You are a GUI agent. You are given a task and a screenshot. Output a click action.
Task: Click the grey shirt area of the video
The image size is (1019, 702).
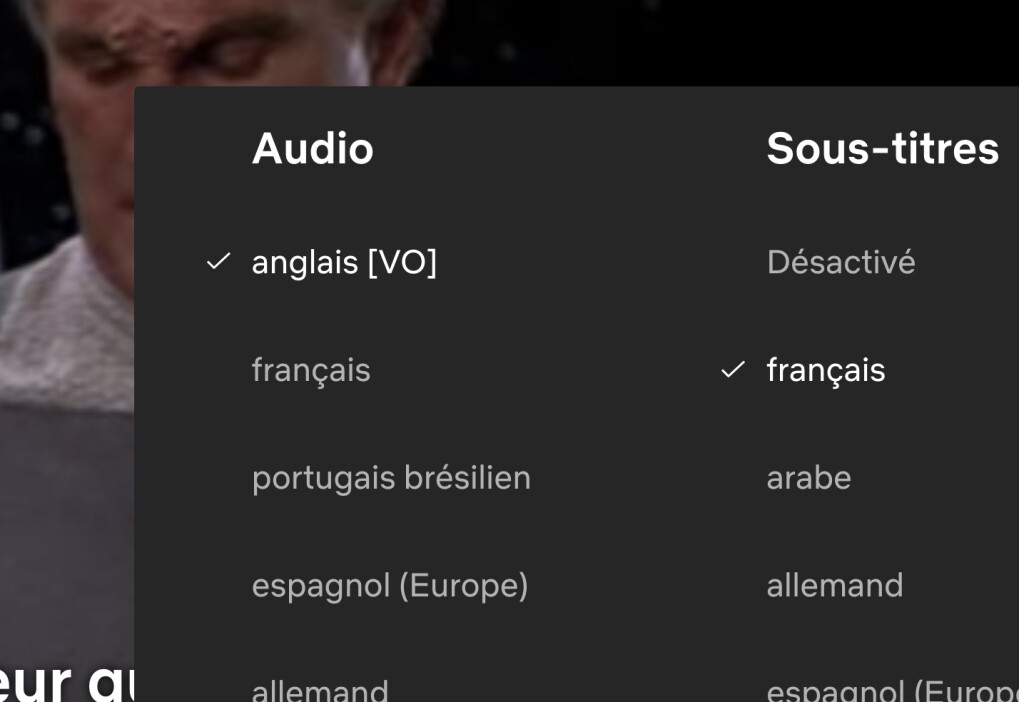[60, 330]
